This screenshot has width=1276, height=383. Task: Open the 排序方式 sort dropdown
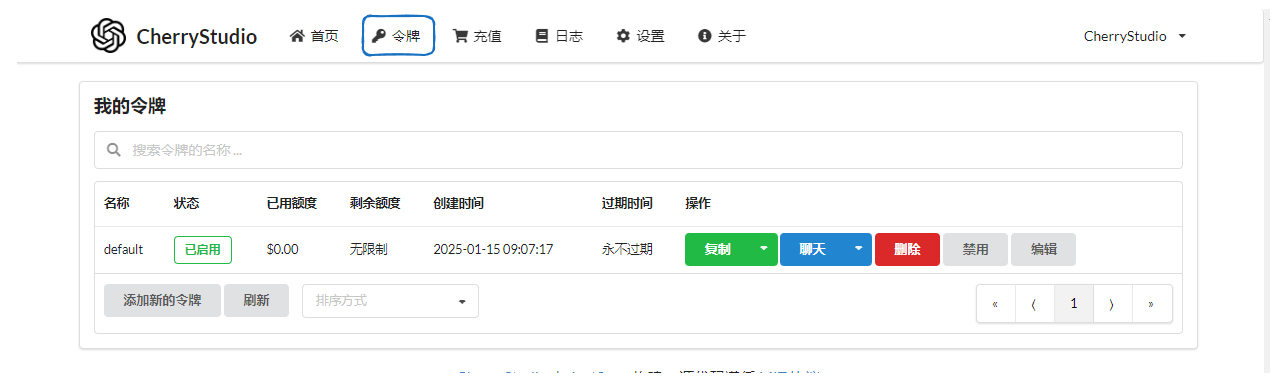pyautogui.click(x=390, y=301)
